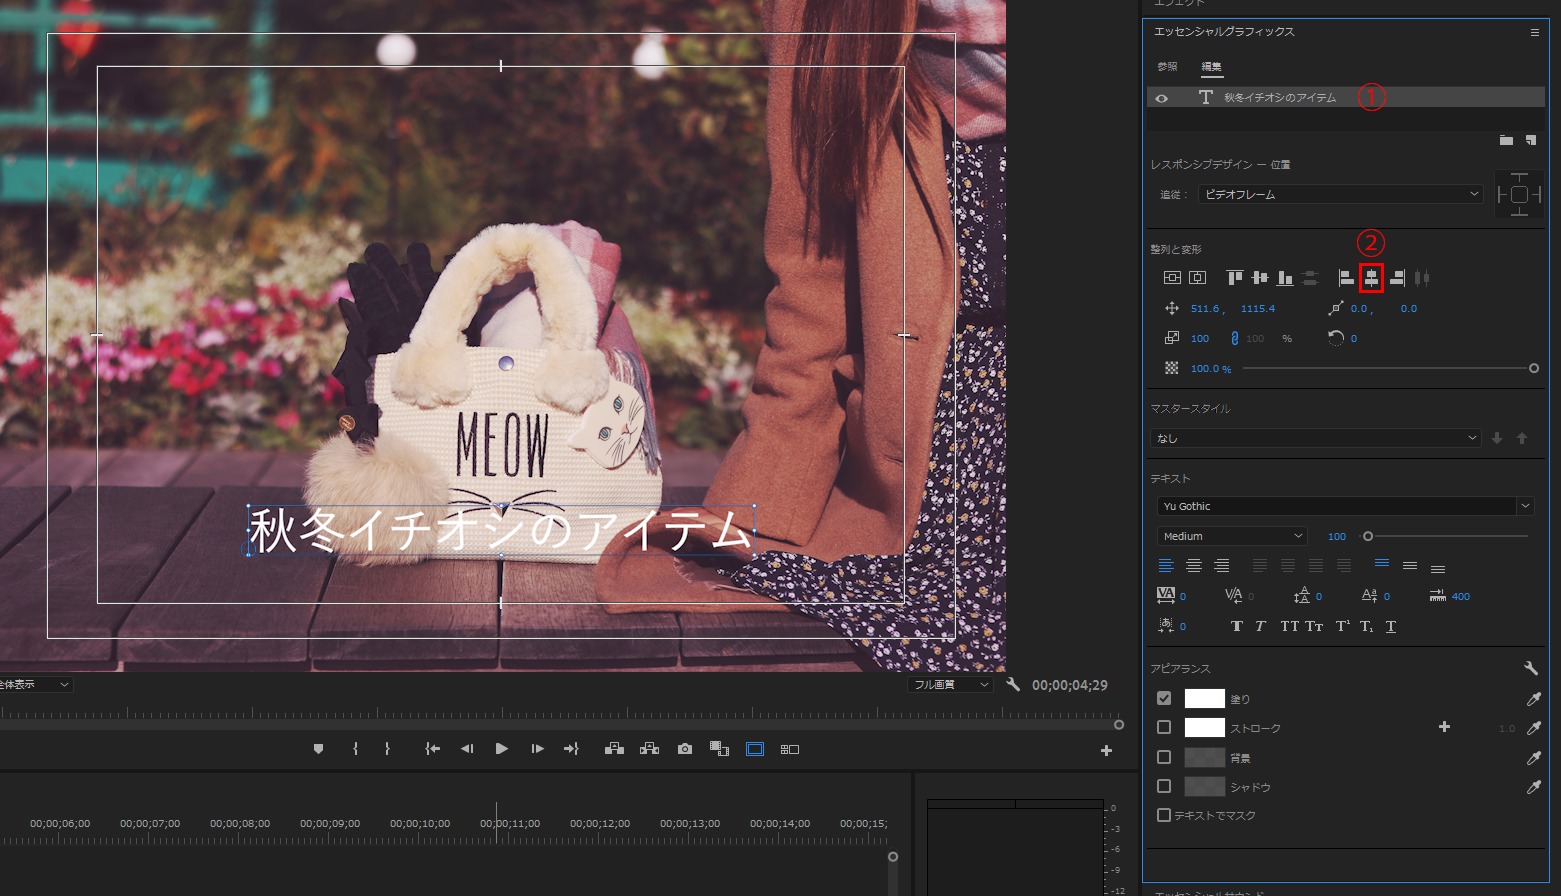
Task: Enable the ストローク checkbox in Appearance
Action: tap(1163, 728)
